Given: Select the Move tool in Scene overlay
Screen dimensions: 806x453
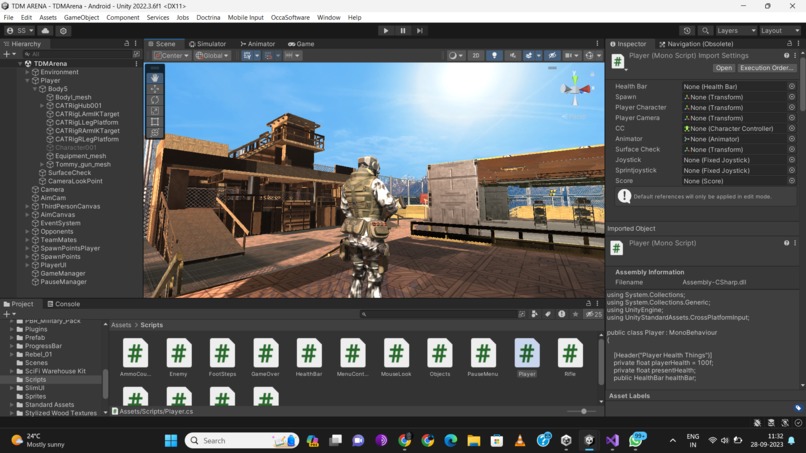Looking at the screenshot, I should coord(155,89).
